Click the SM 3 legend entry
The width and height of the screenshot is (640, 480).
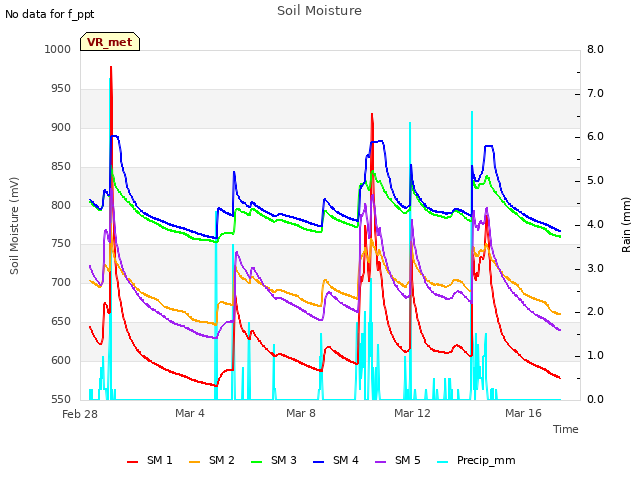(274, 460)
